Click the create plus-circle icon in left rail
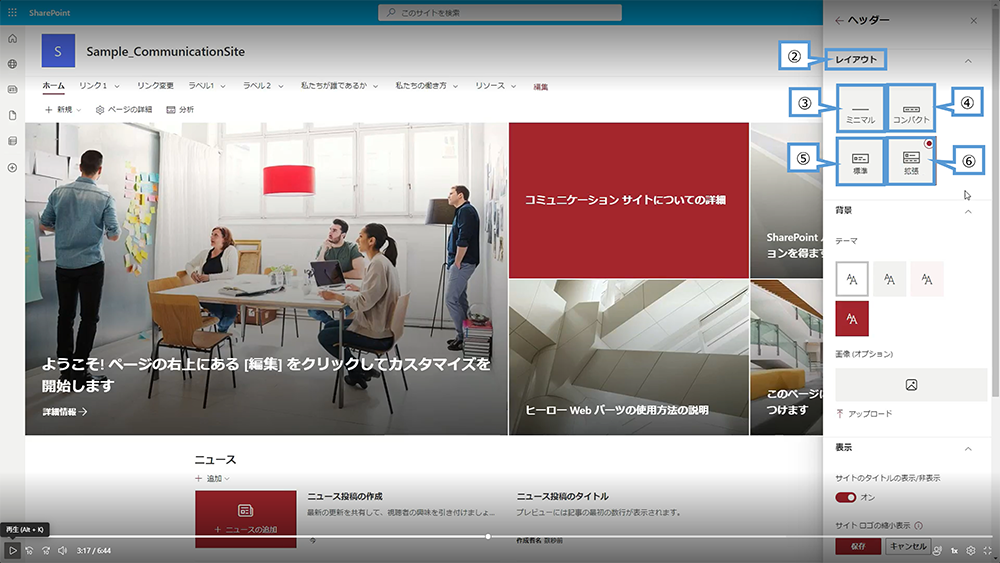Viewport: 1000px width, 563px height. [x=12, y=168]
